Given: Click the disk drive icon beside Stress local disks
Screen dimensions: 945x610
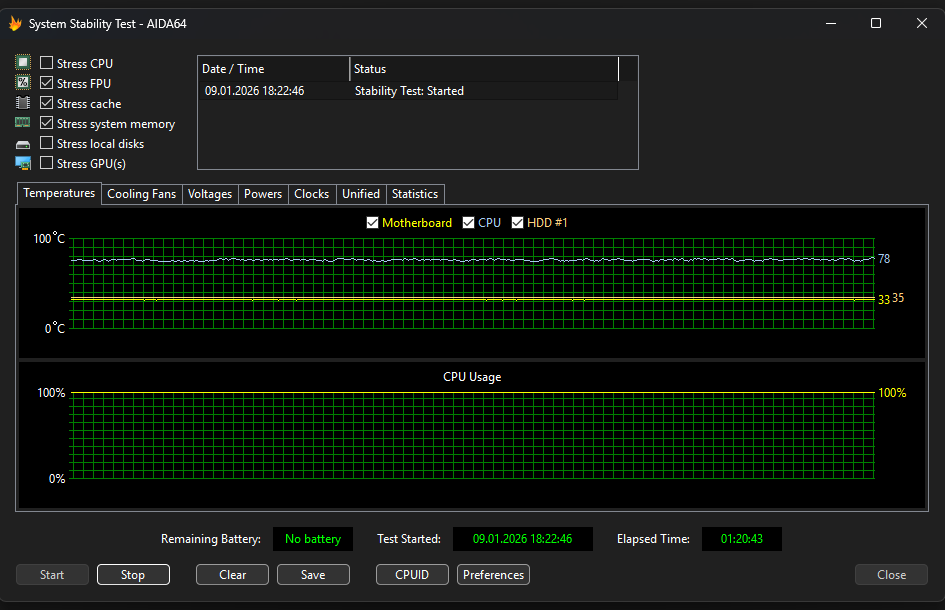Looking at the screenshot, I should point(23,145).
